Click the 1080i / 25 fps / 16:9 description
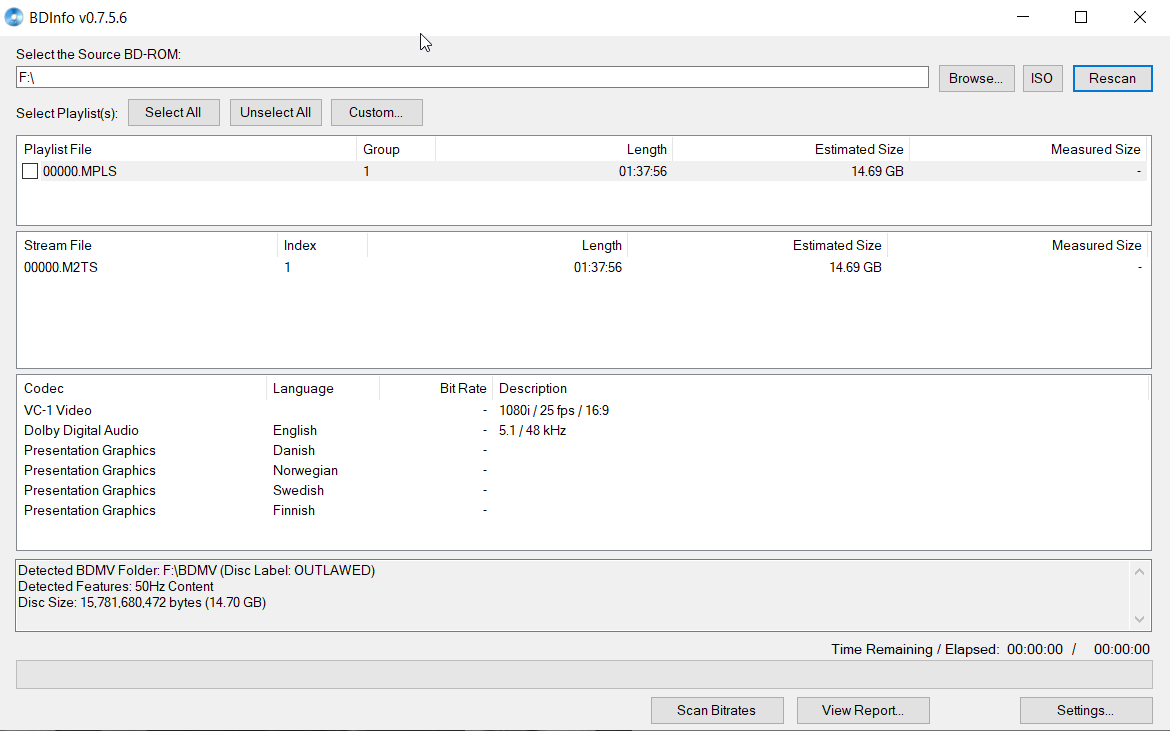Image resolution: width=1170 pixels, height=731 pixels. (x=554, y=410)
